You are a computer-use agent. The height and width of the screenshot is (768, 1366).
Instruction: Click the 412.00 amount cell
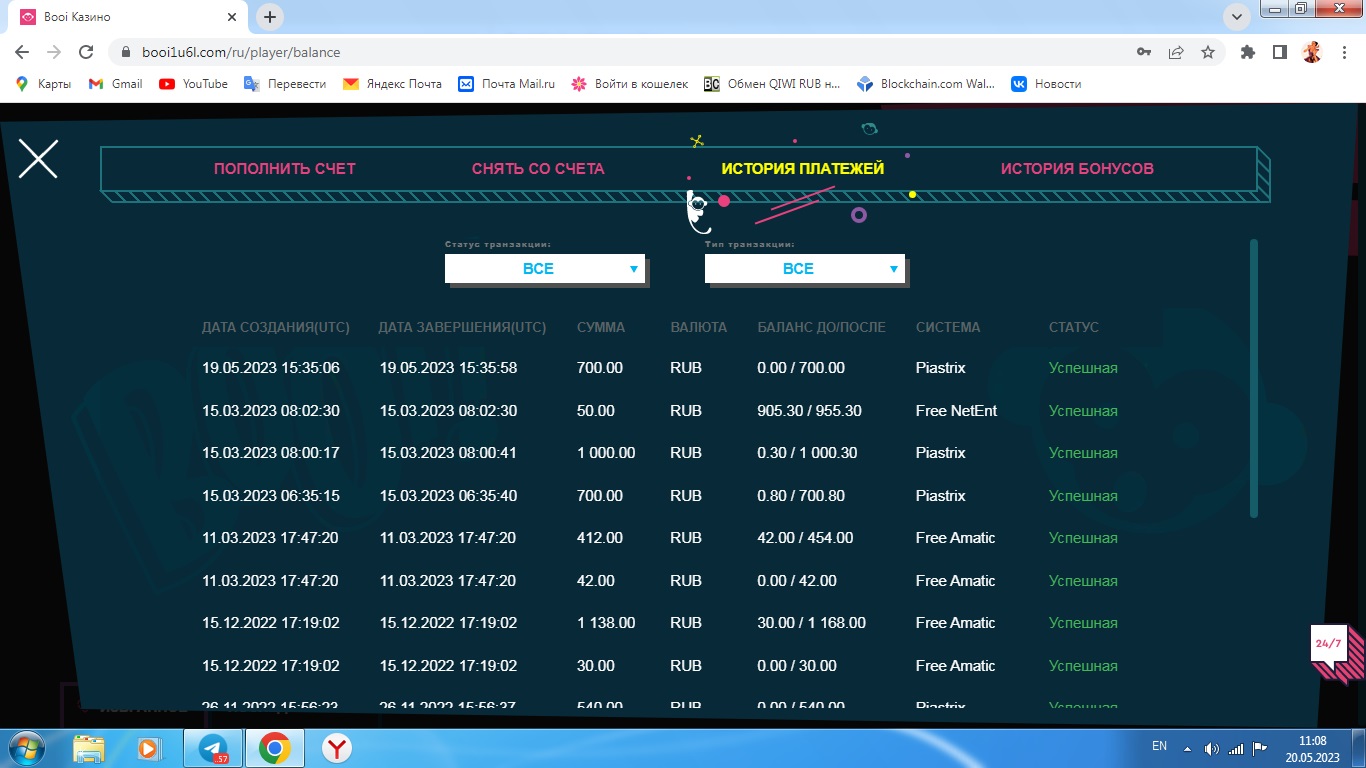click(600, 538)
